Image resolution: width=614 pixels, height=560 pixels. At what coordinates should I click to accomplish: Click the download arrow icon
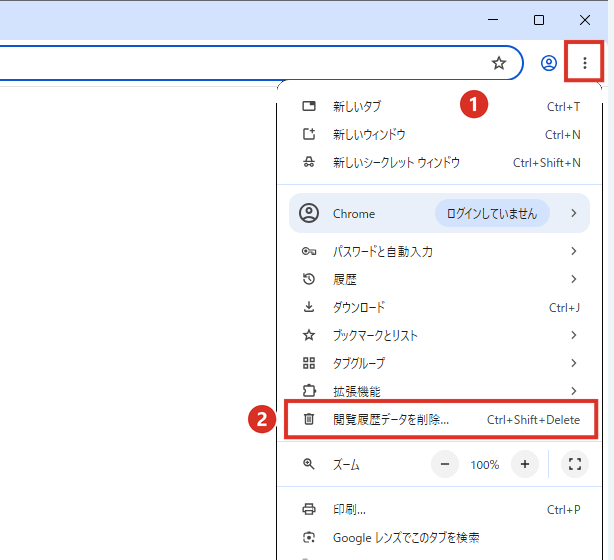pos(309,307)
